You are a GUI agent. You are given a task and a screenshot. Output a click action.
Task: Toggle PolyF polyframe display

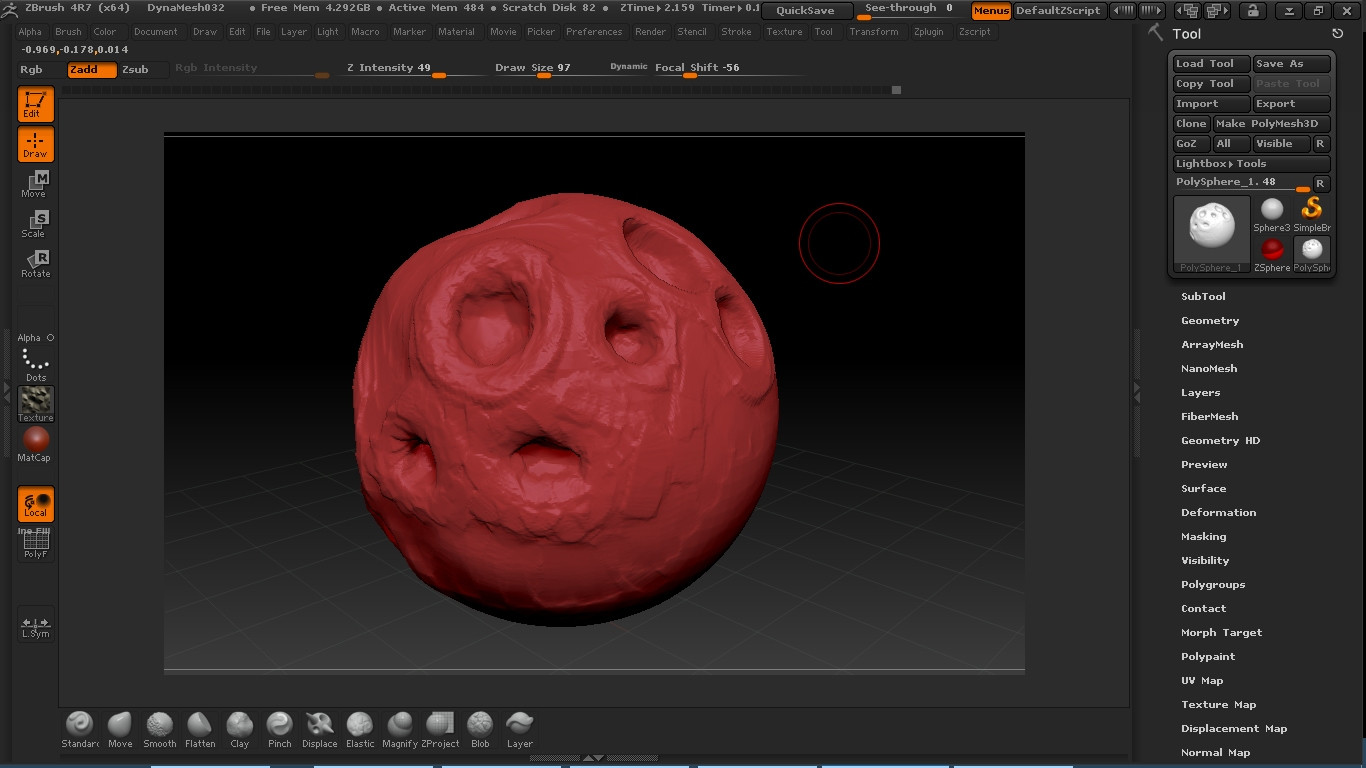[36, 544]
